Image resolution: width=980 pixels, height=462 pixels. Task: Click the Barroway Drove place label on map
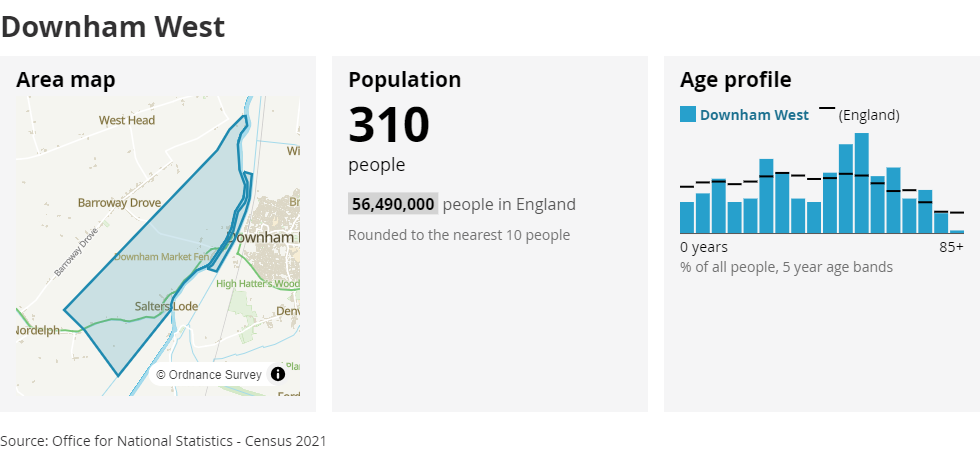pyautogui.click(x=119, y=203)
